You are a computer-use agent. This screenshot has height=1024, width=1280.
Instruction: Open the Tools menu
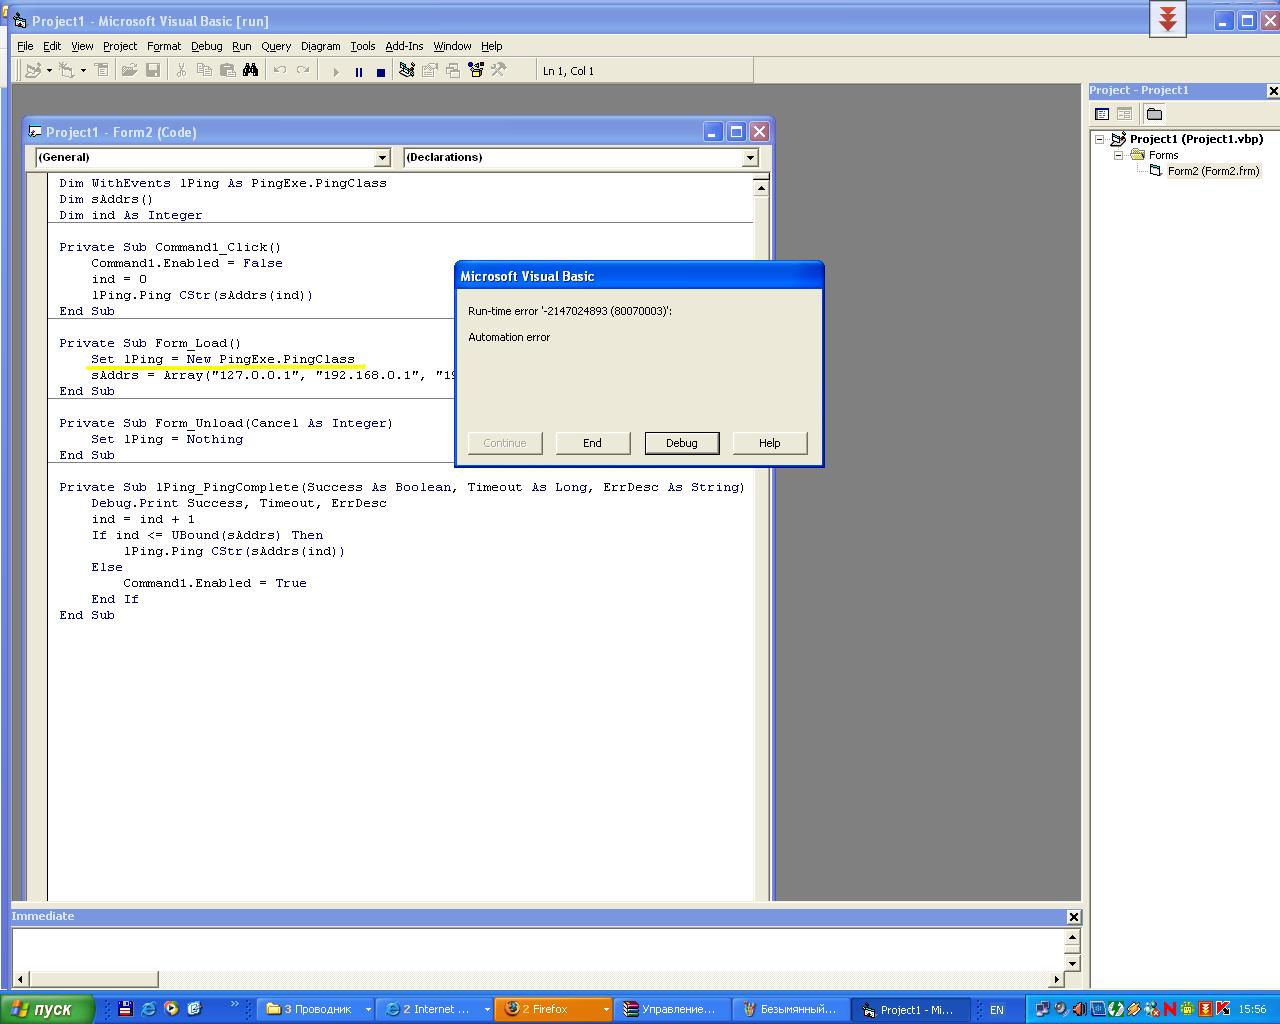click(x=363, y=46)
